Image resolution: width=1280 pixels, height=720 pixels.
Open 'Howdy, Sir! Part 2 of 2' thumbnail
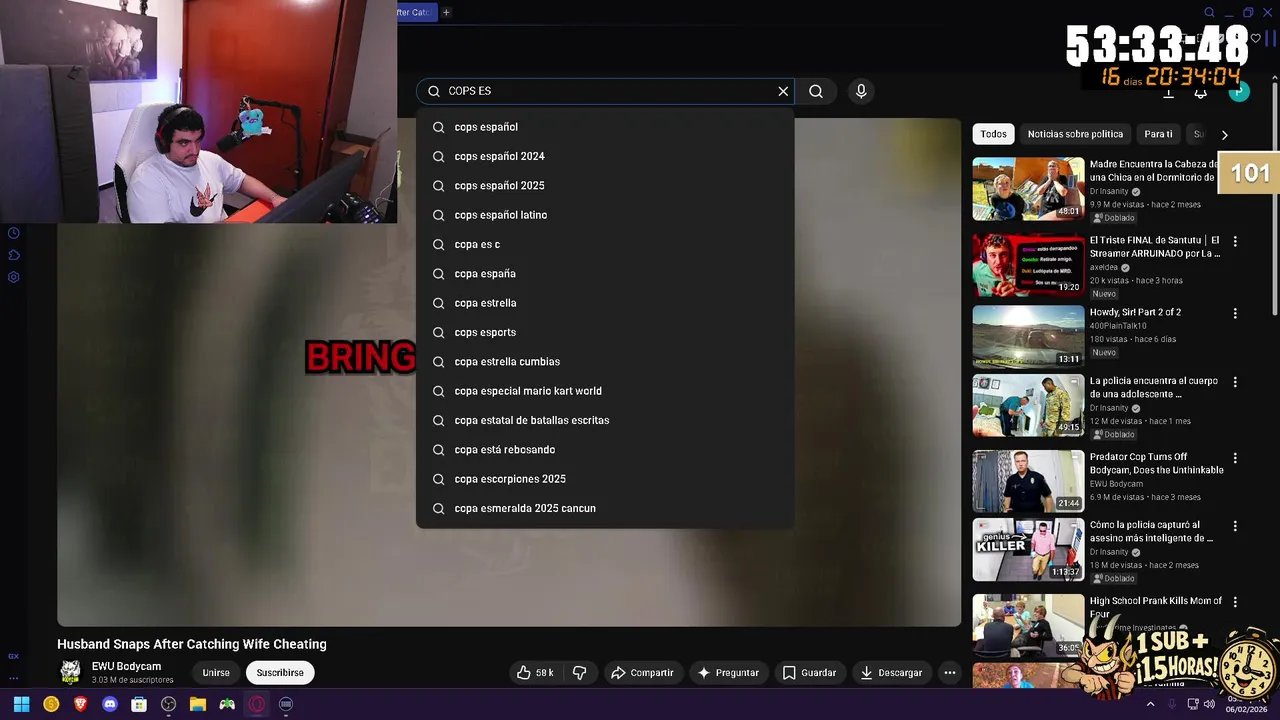coord(1028,337)
